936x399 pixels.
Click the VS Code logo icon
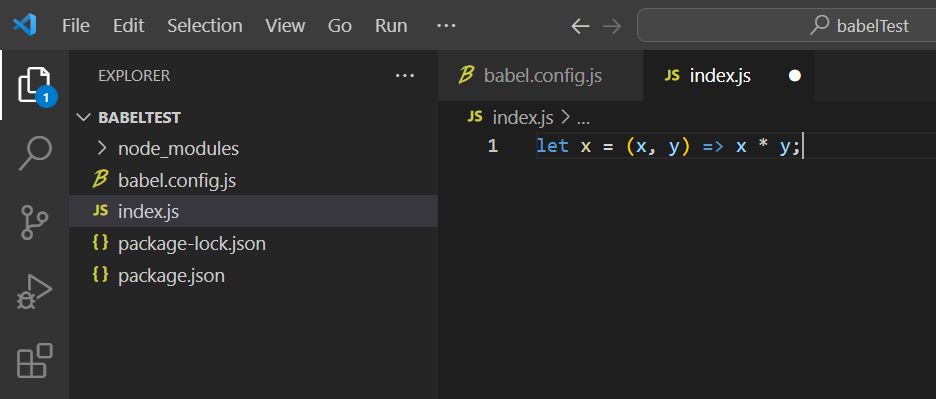(x=24, y=25)
